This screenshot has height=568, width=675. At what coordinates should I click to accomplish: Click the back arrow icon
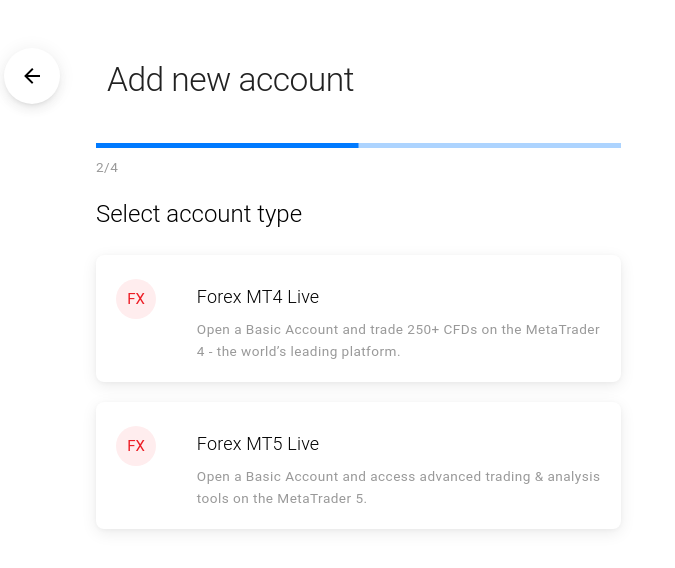pos(32,76)
